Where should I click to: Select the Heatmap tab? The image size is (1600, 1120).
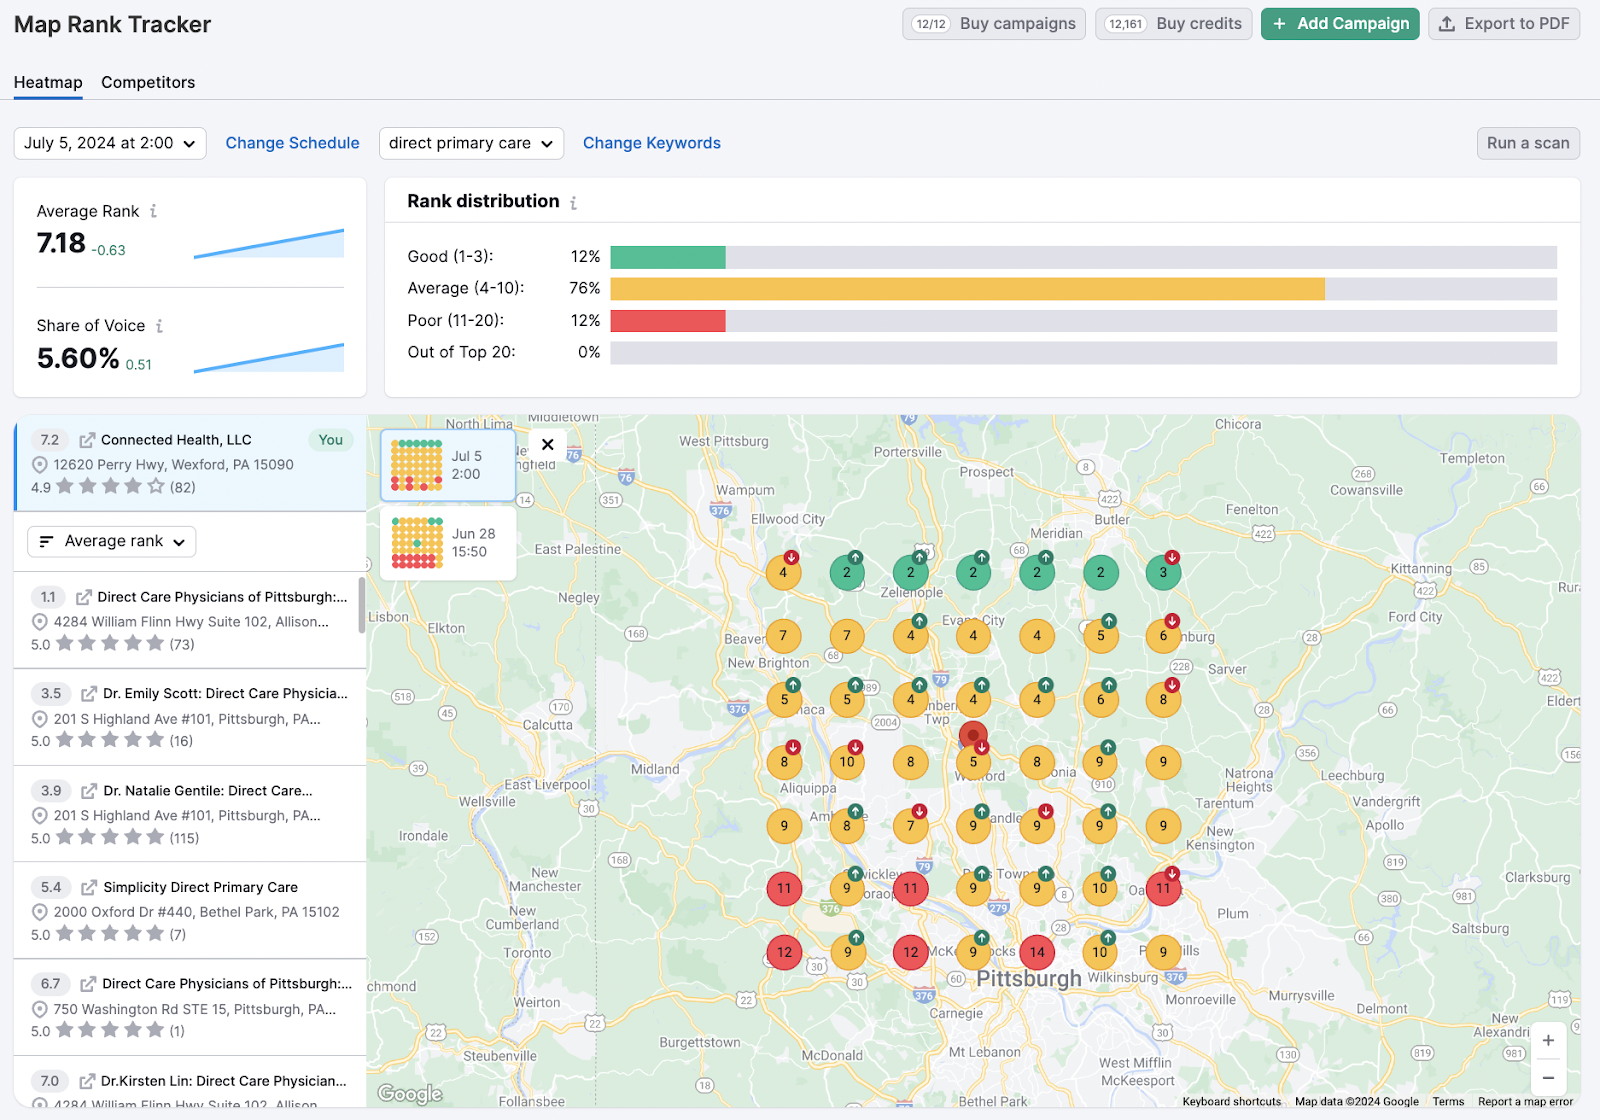click(x=48, y=82)
